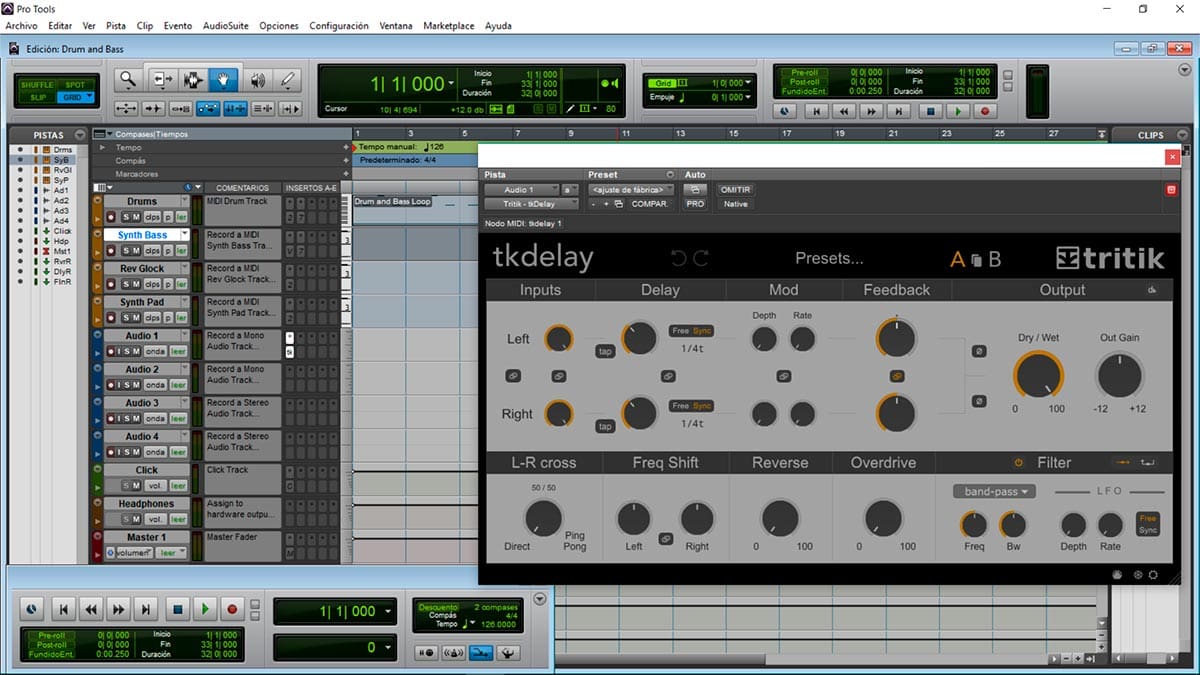Click the red plugin target icon
This screenshot has height=675, width=1200.
point(1172,189)
